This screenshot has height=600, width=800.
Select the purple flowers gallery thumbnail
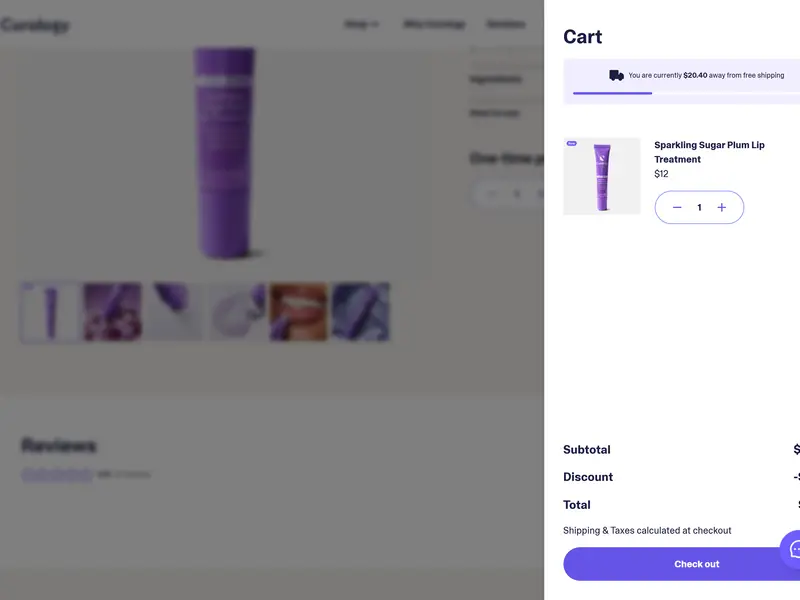coord(113,312)
